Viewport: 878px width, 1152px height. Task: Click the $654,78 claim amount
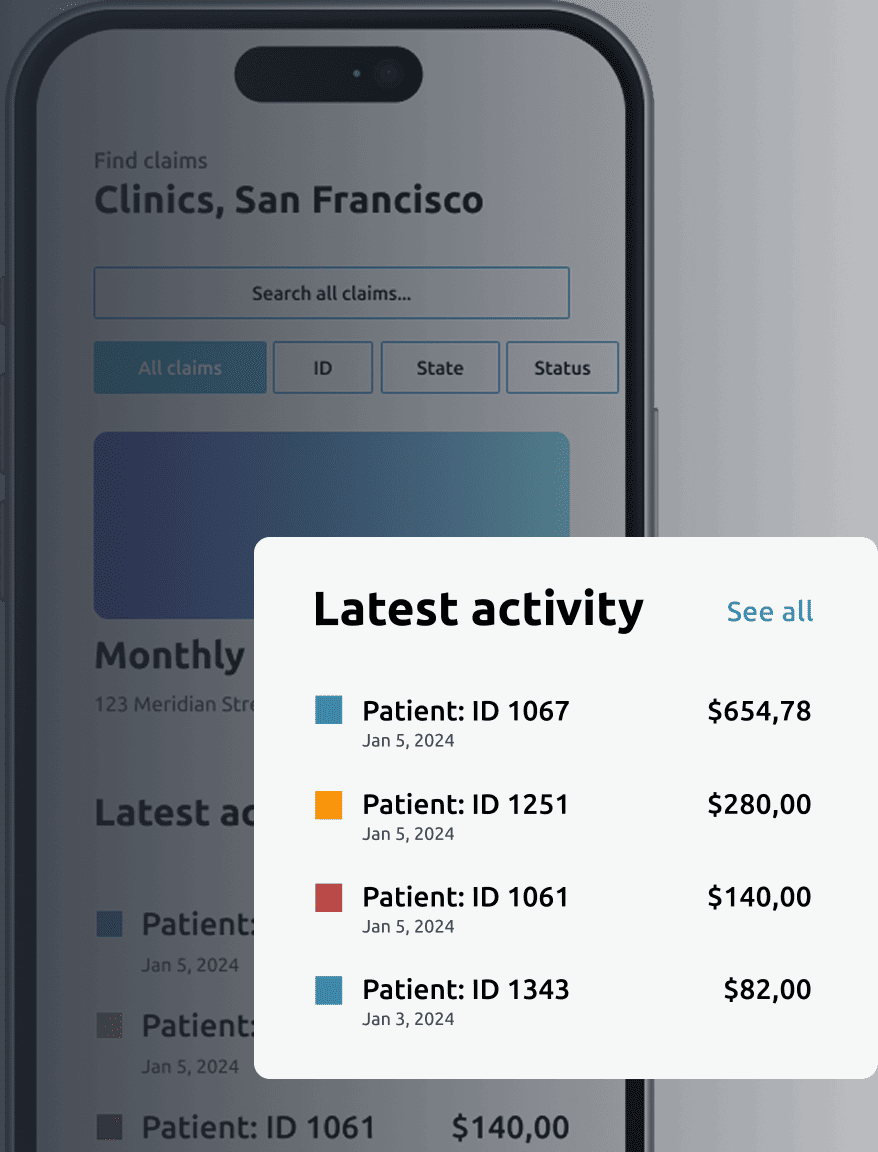[x=759, y=711]
